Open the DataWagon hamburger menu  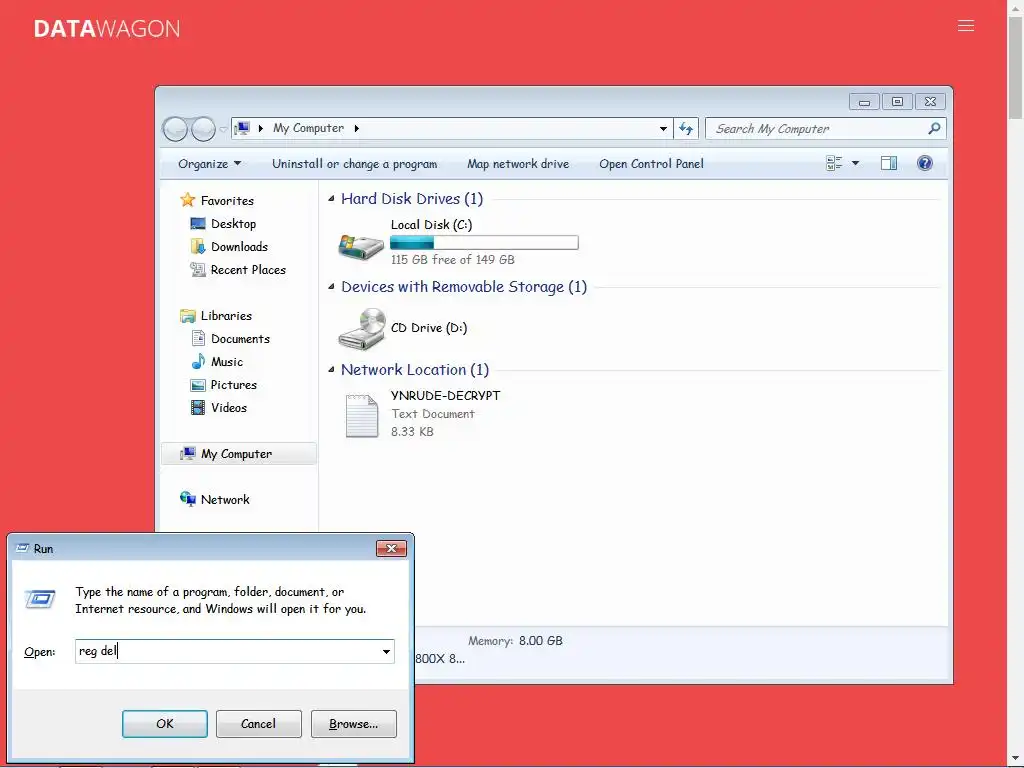coord(966,26)
